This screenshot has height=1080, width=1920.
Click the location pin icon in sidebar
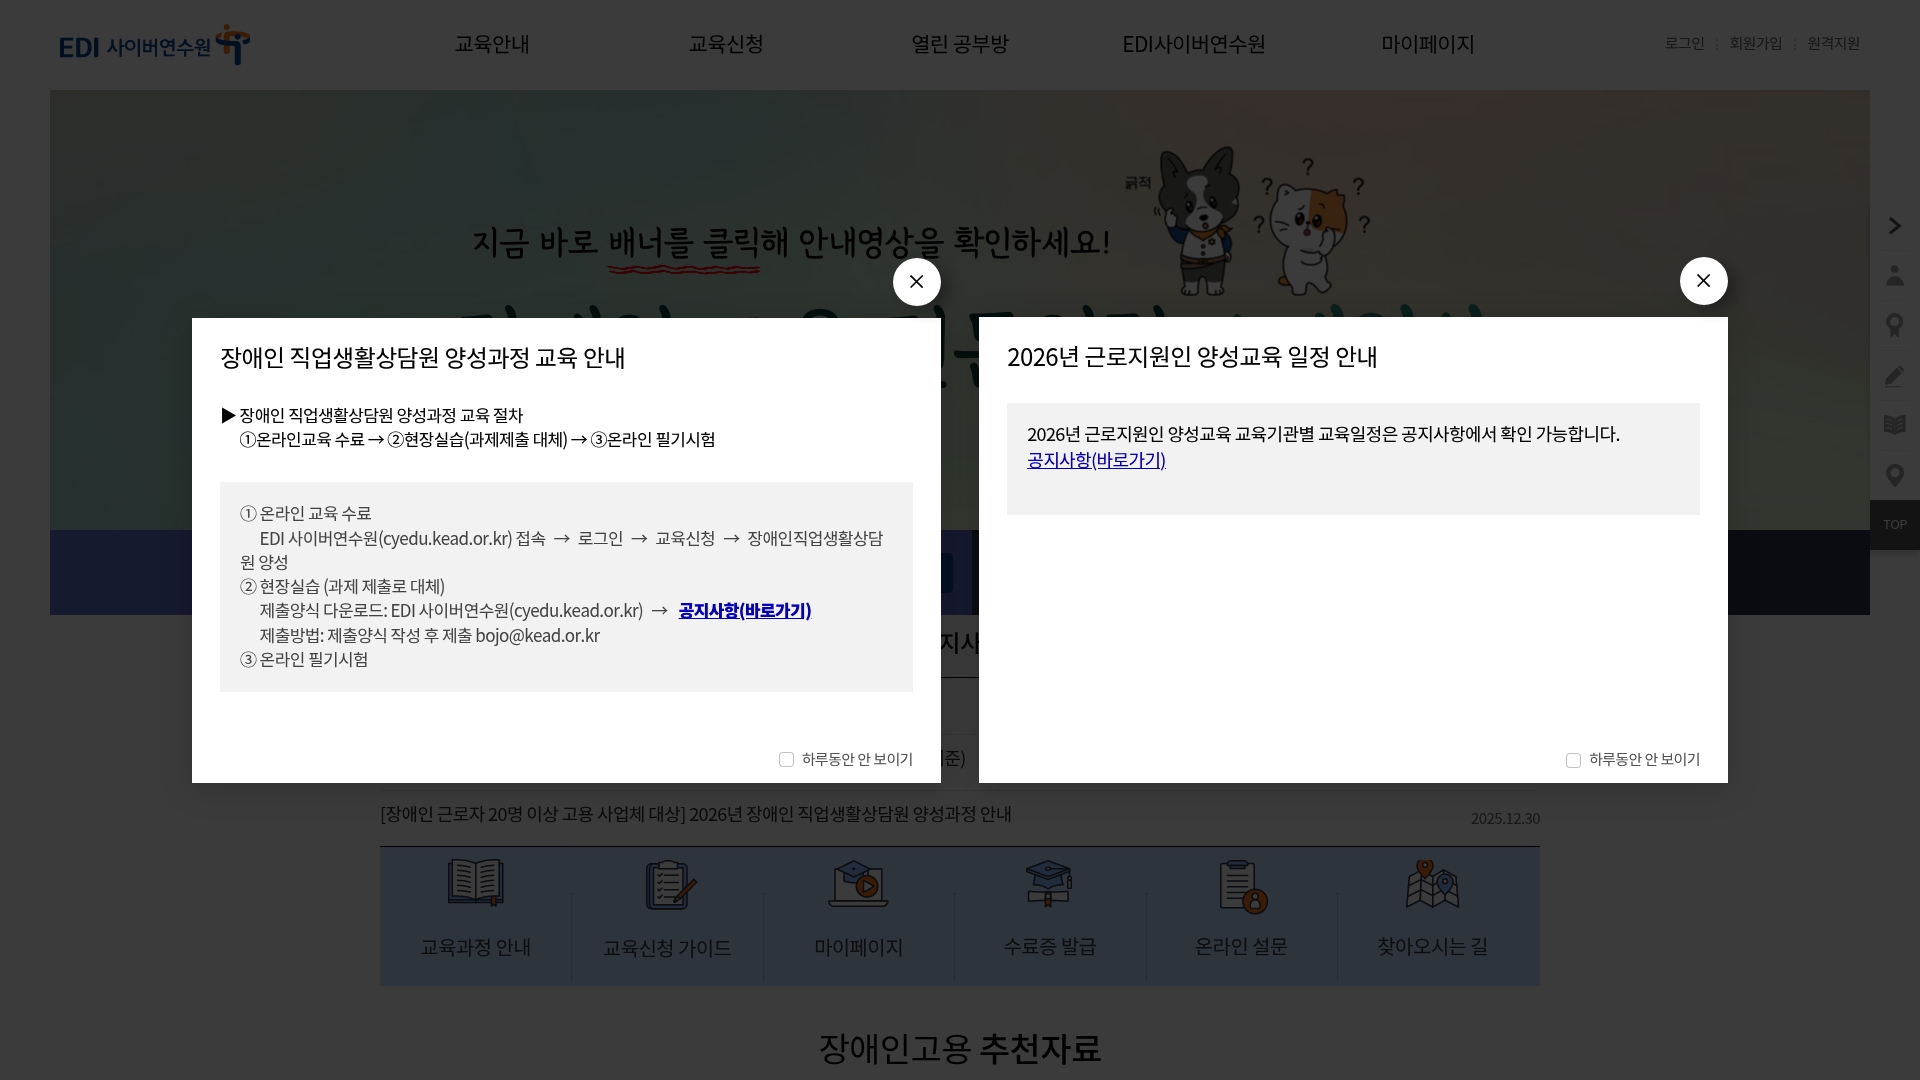click(x=1895, y=475)
